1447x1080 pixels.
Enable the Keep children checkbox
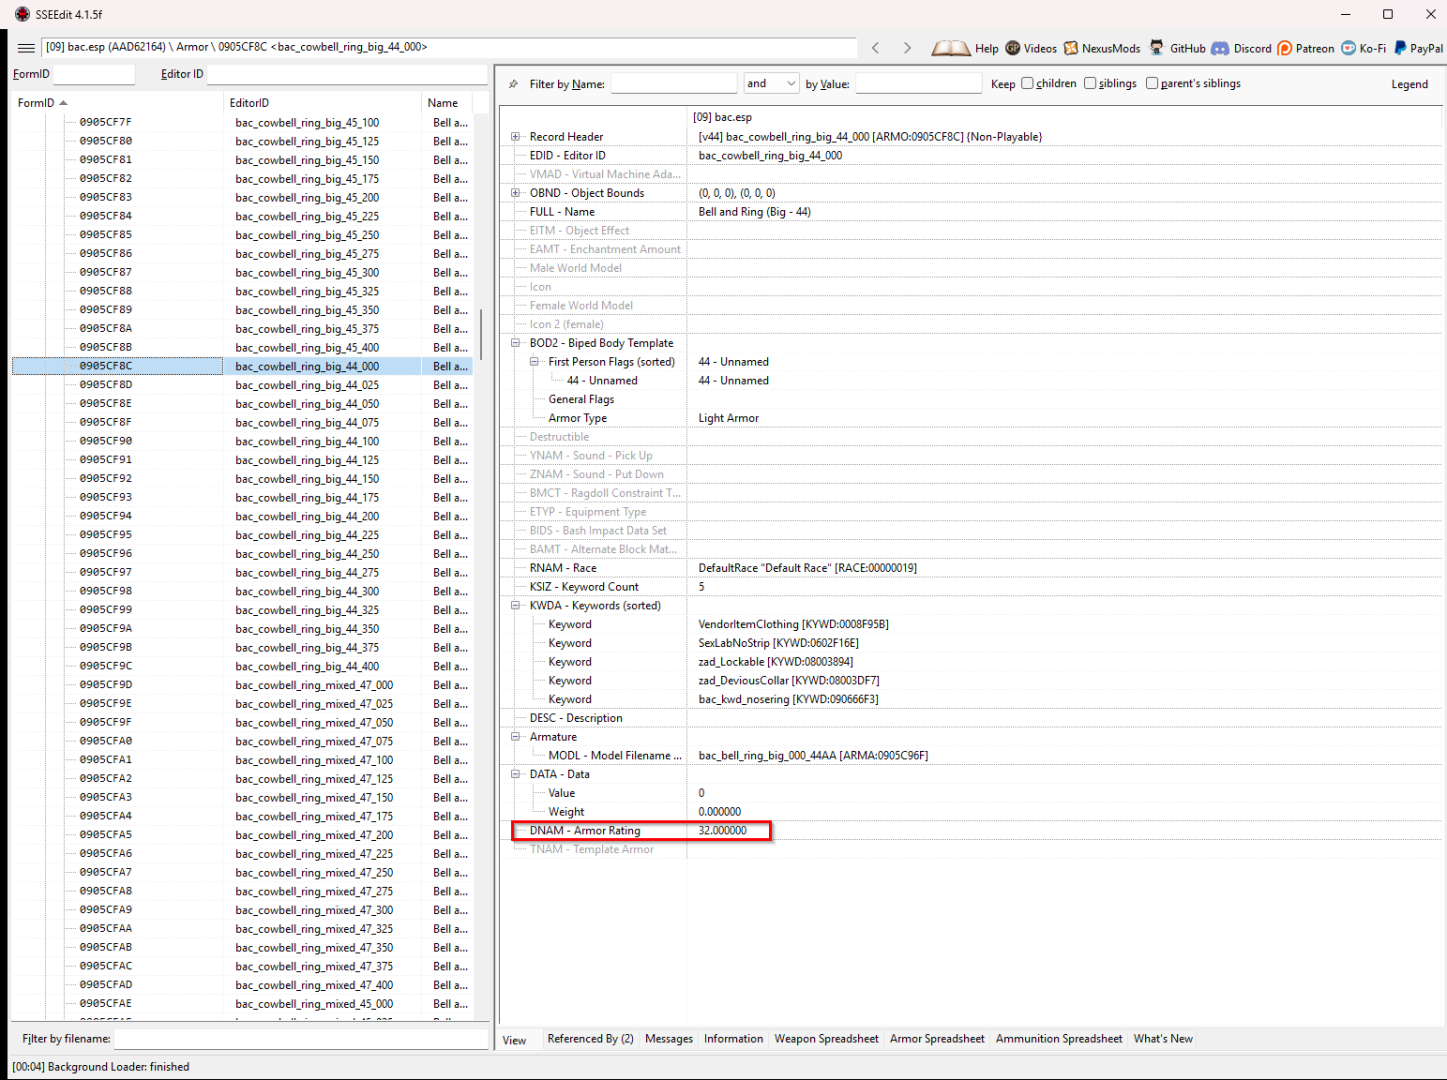pyautogui.click(x=1027, y=83)
